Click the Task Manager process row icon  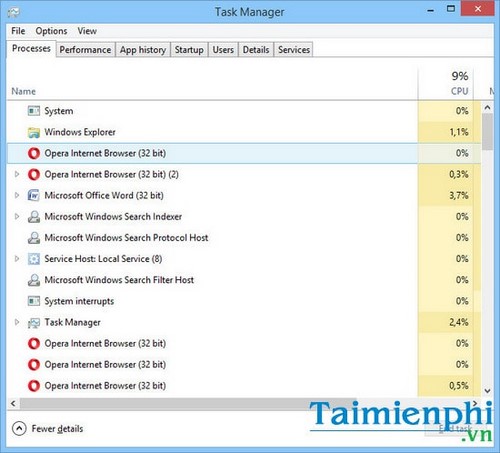[34, 322]
